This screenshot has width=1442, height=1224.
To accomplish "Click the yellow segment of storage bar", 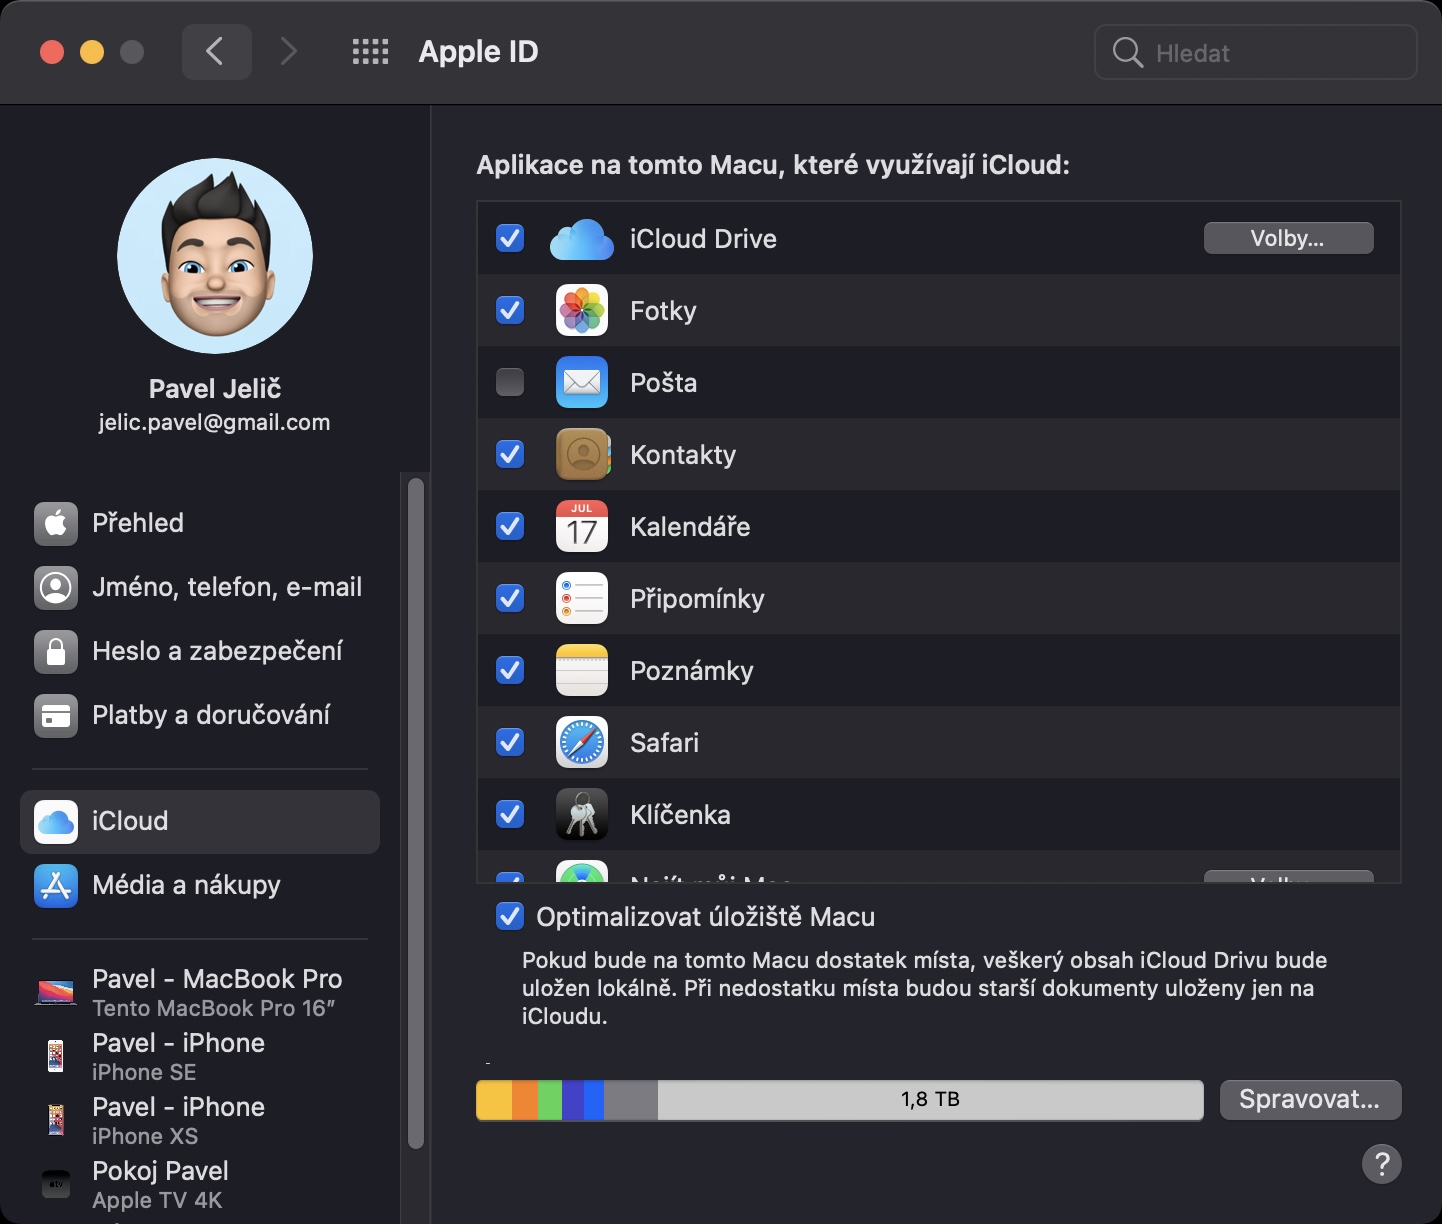I will coord(494,1100).
